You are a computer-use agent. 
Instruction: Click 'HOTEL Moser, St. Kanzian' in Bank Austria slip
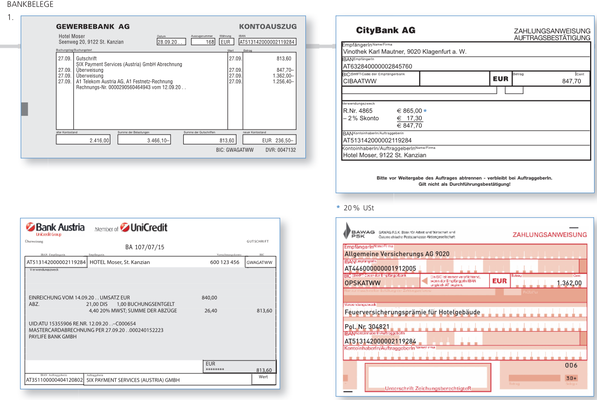click(120, 262)
